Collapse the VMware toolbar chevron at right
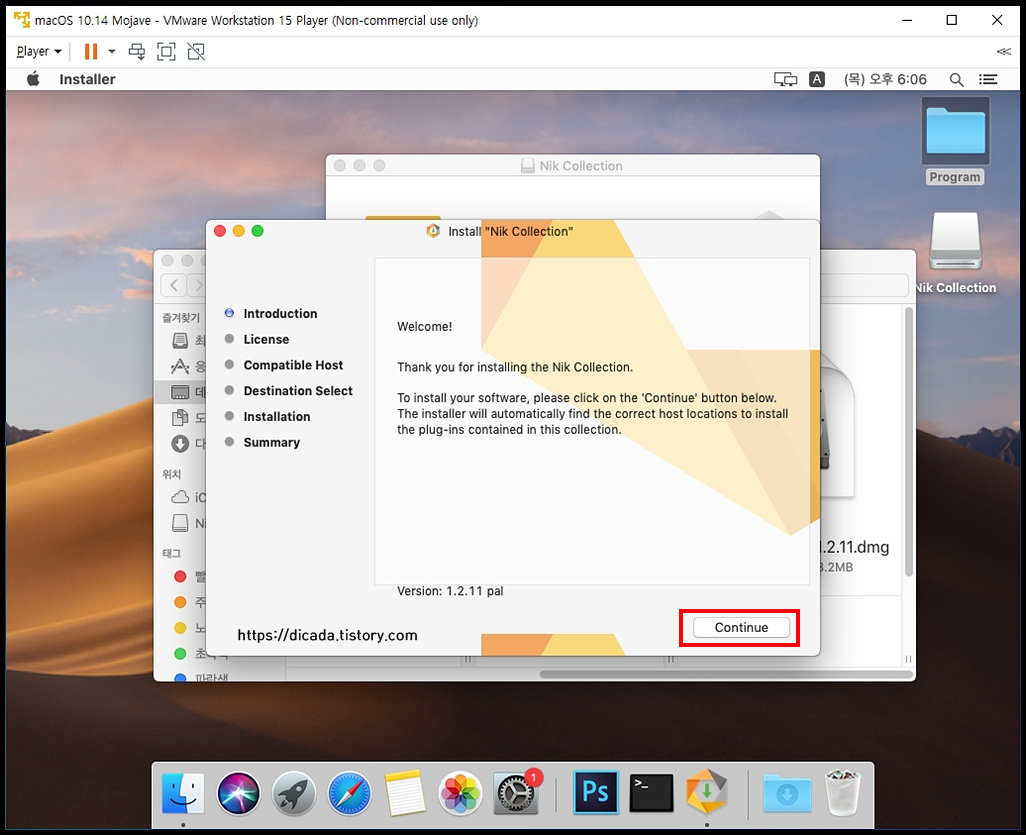The width and height of the screenshot is (1026, 835). (1003, 51)
